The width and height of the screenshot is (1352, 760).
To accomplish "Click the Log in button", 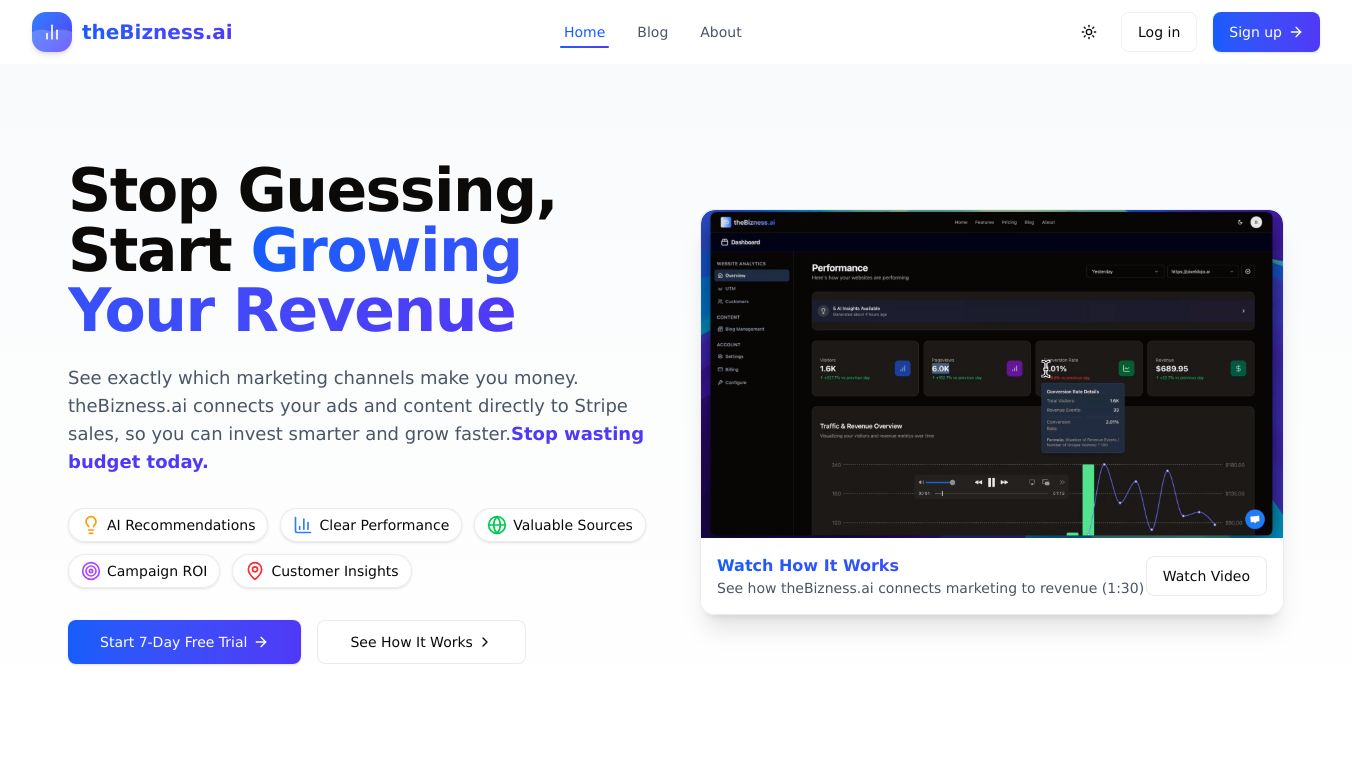I will click(1159, 32).
